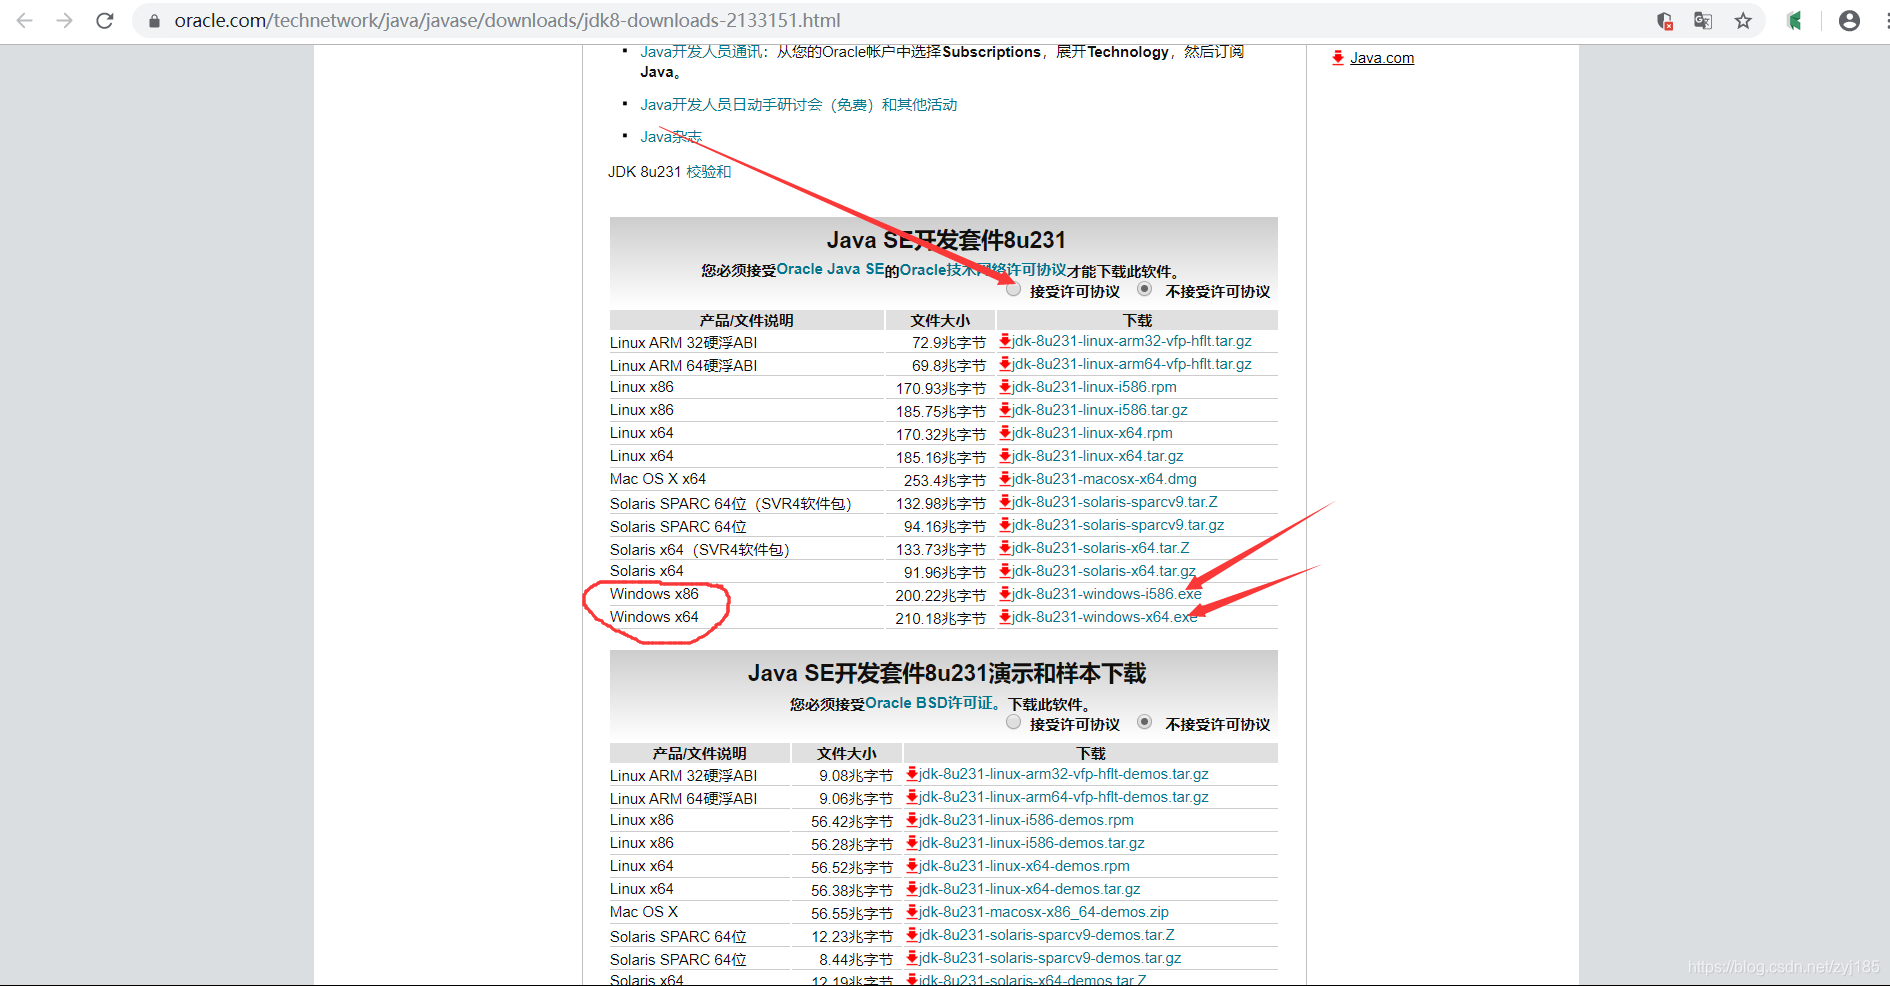Download jdk-8u231-solaris-sparcv9-demos.tar.gz
The height and width of the screenshot is (986, 1890).
(x=1050, y=958)
